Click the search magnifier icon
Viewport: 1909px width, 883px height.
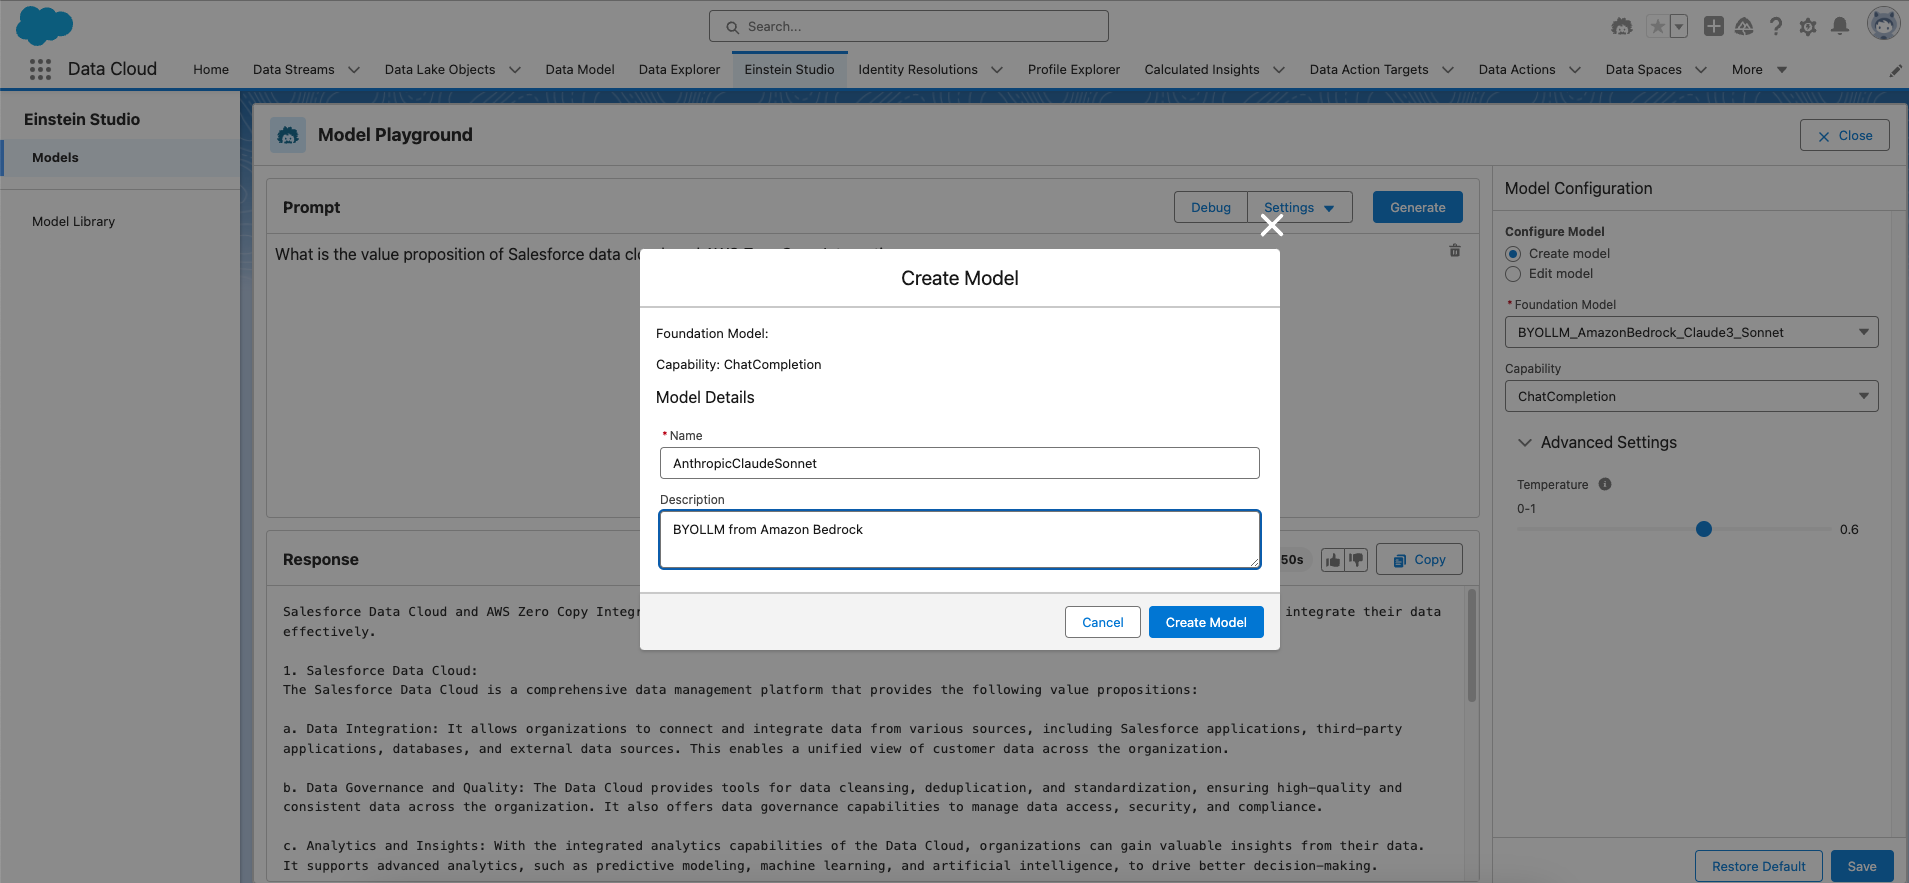733,27
